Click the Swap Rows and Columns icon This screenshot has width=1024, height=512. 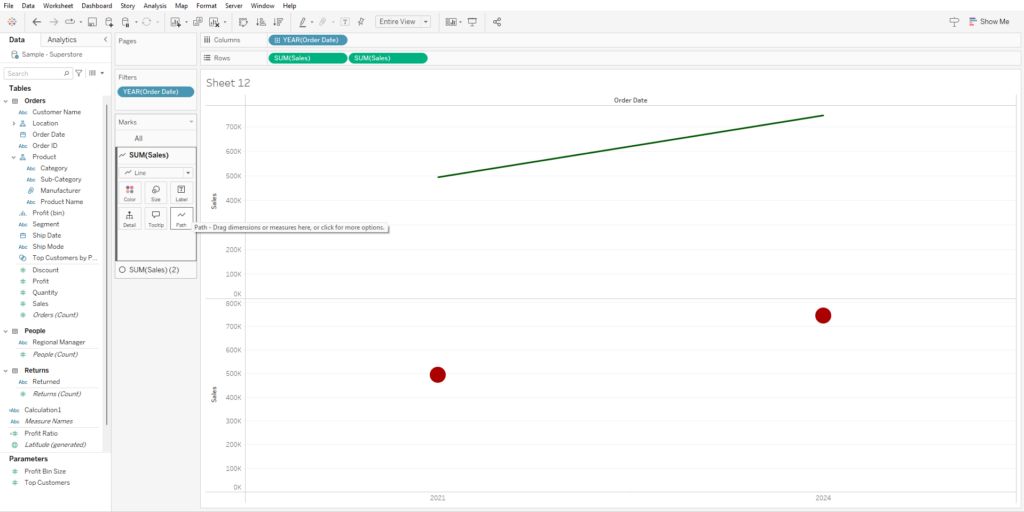[243, 22]
